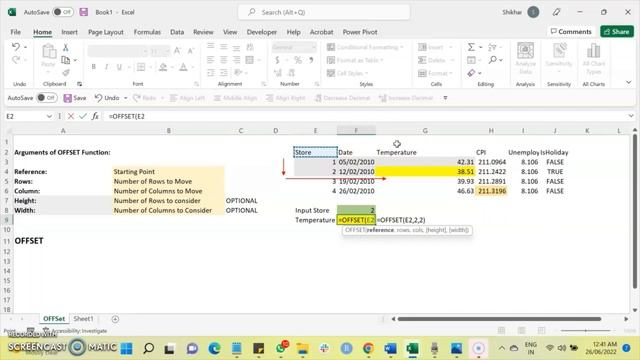640x360 pixels.
Task: Switch to the Data ribbon tab
Action: click(177, 32)
